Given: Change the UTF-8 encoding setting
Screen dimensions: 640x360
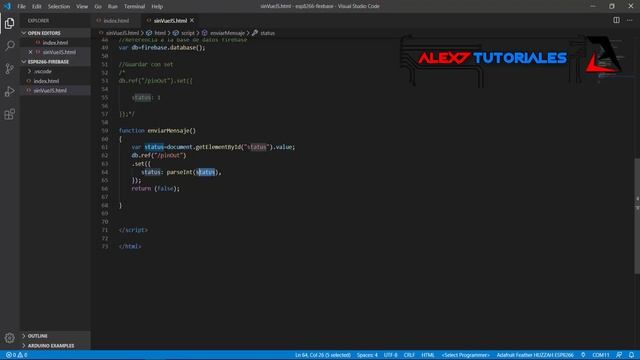Looking at the screenshot, I should pos(390,355).
